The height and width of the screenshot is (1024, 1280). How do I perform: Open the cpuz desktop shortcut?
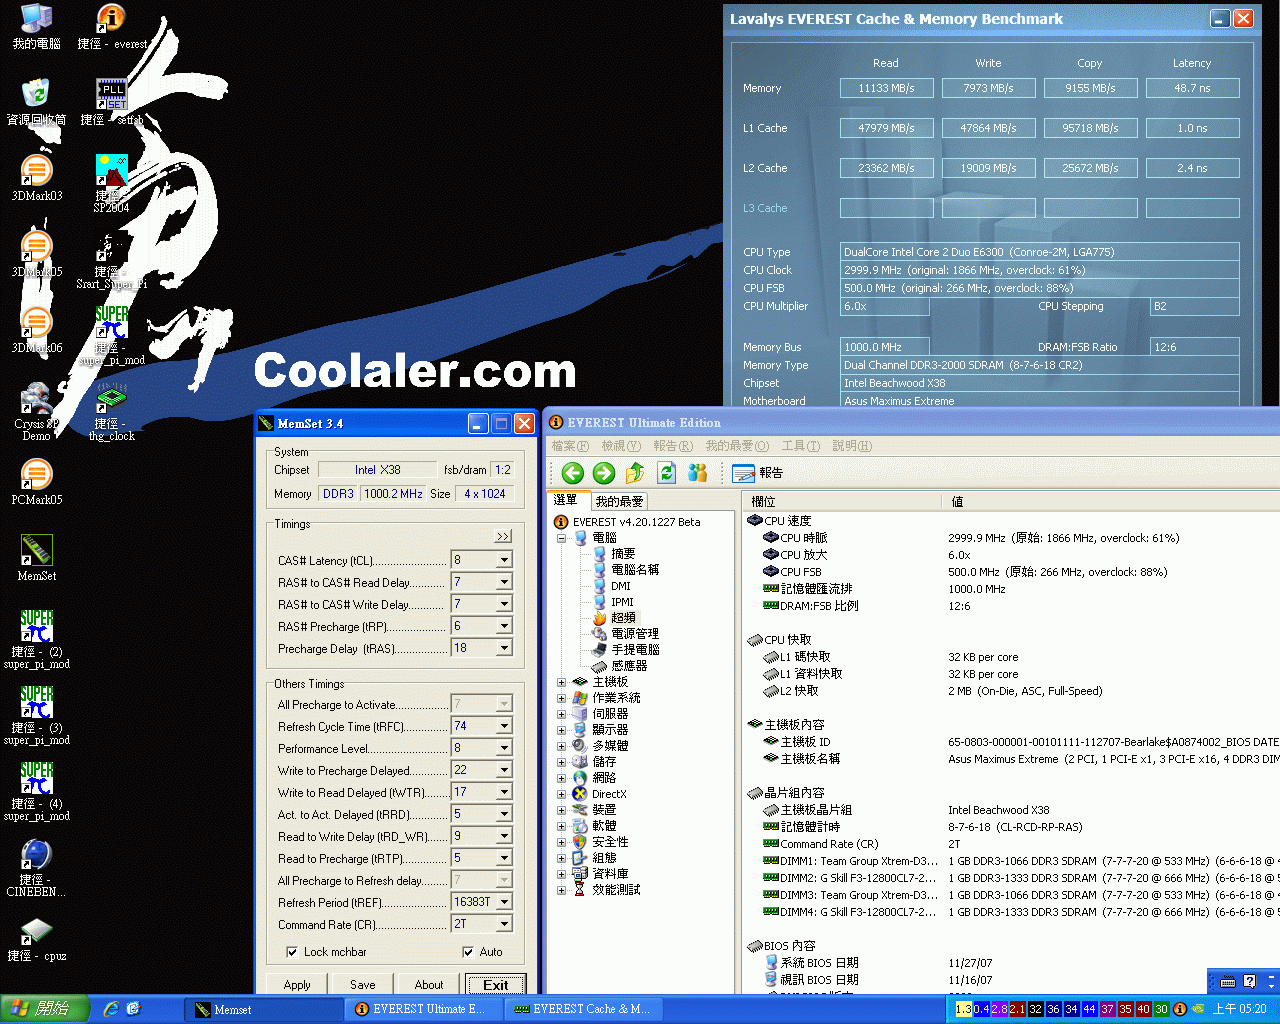click(x=36, y=938)
